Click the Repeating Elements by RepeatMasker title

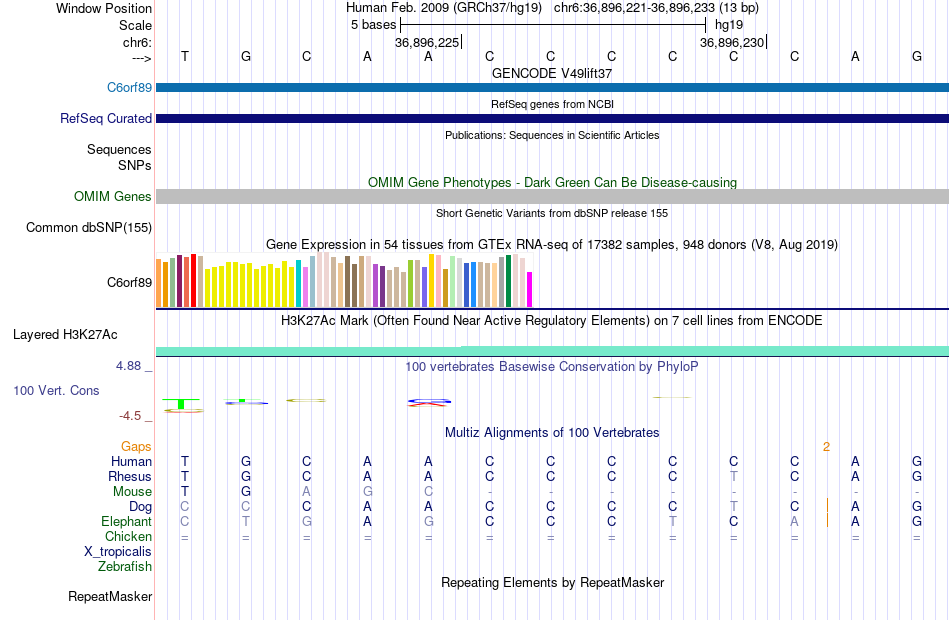coord(552,582)
